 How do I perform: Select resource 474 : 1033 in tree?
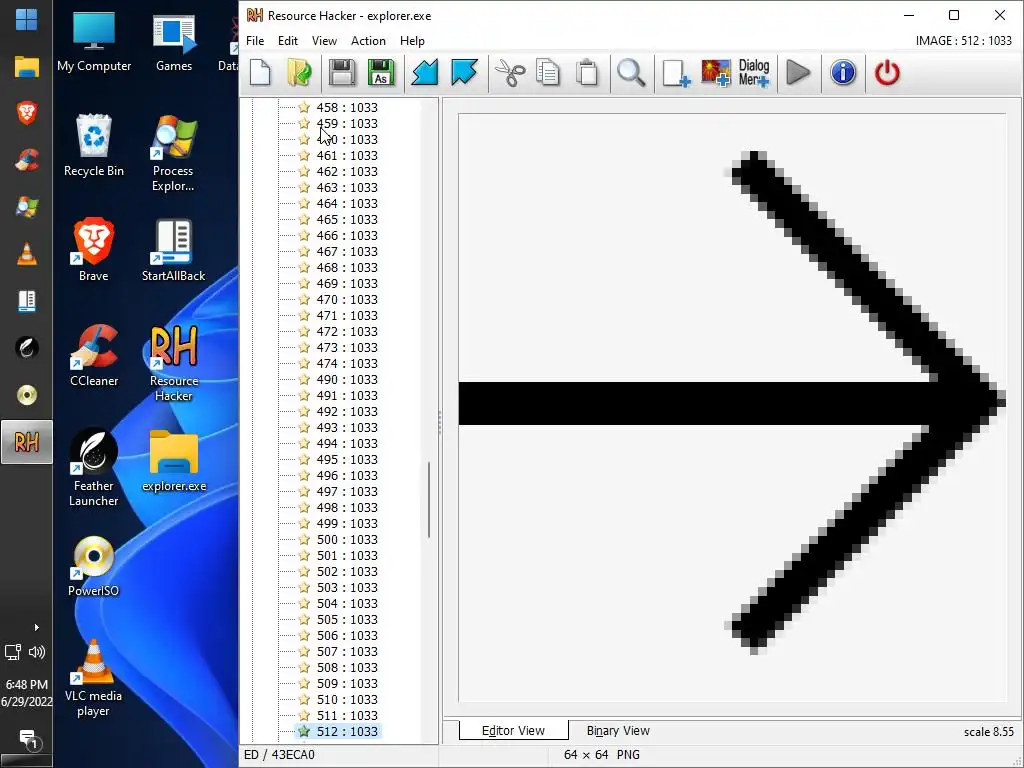[x=347, y=363]
